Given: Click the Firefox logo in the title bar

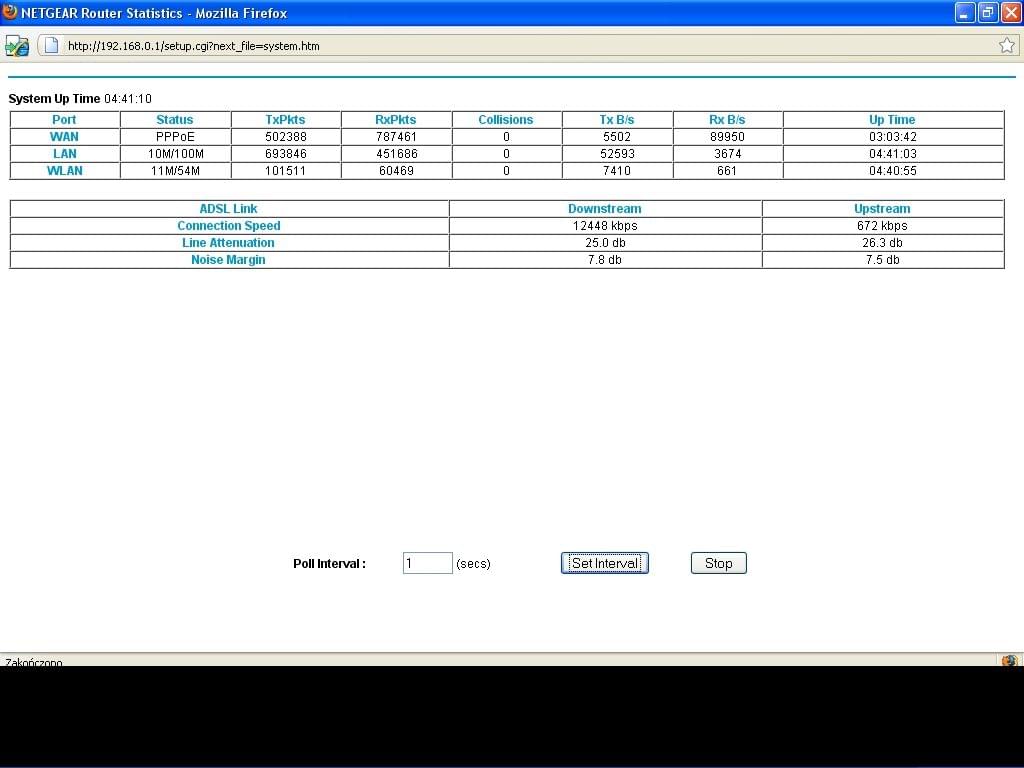Looking at the screenshot, I should [10, 13].
